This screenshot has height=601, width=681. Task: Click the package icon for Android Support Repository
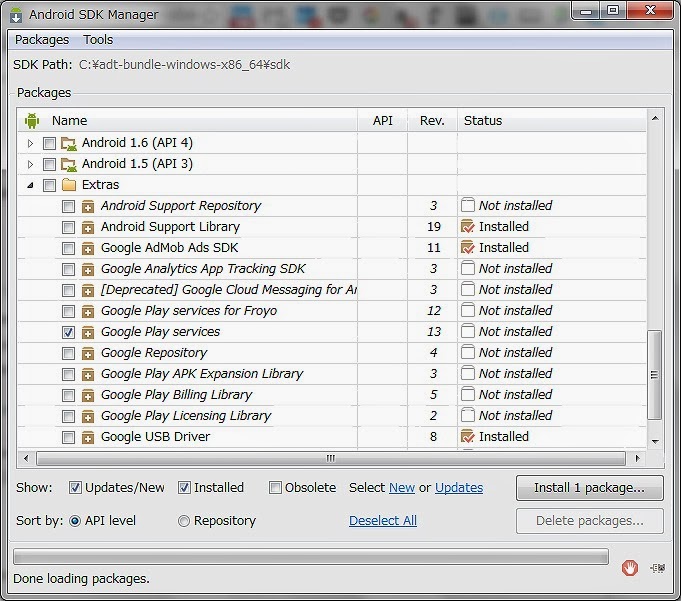tap(88, 206)
